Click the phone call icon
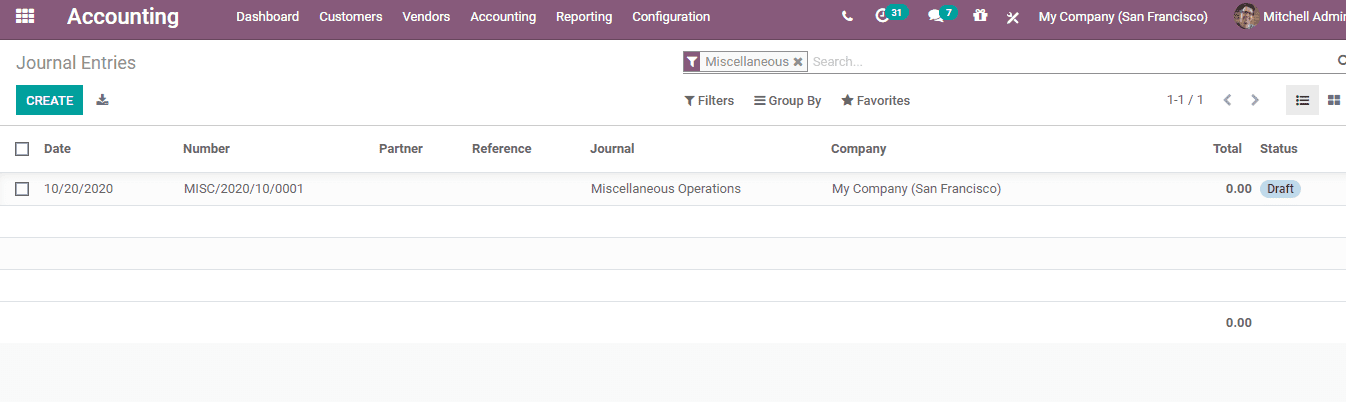 pos(848,17)
